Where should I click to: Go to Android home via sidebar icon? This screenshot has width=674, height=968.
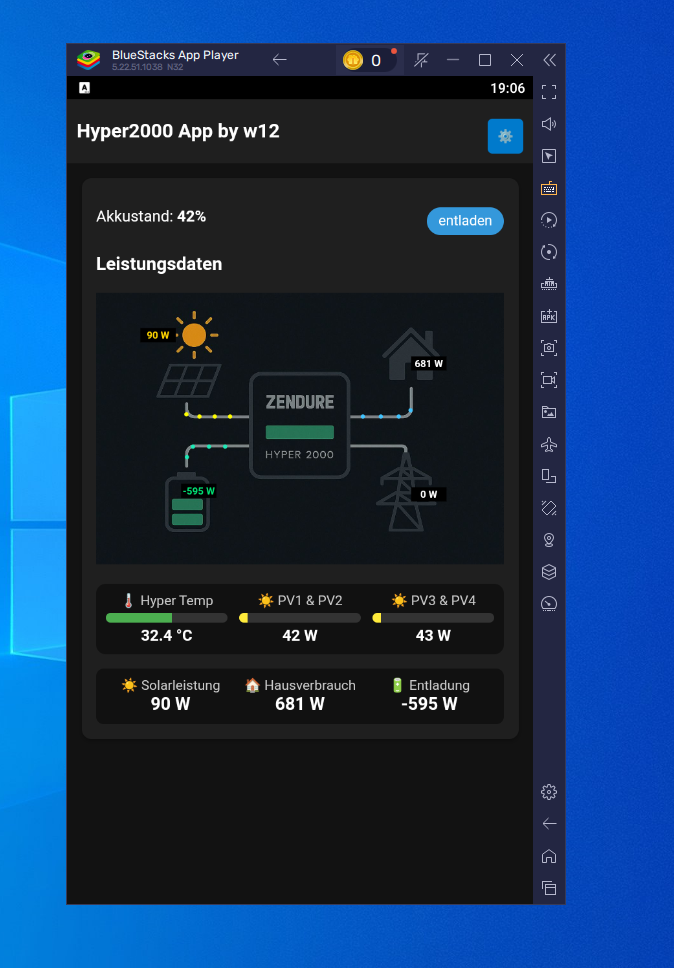[548, 856]
